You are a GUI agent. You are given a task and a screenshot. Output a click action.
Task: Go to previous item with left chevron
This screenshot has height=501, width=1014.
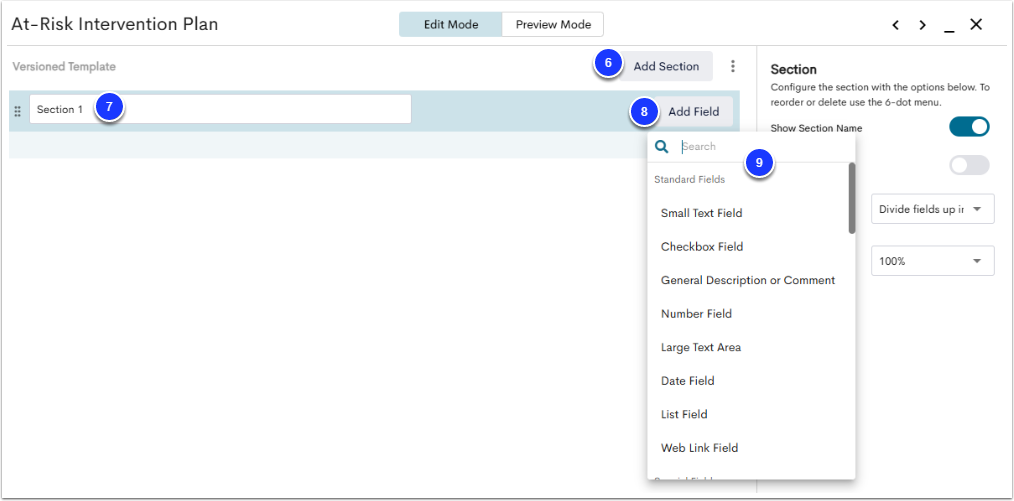click(x=896, y=25)
